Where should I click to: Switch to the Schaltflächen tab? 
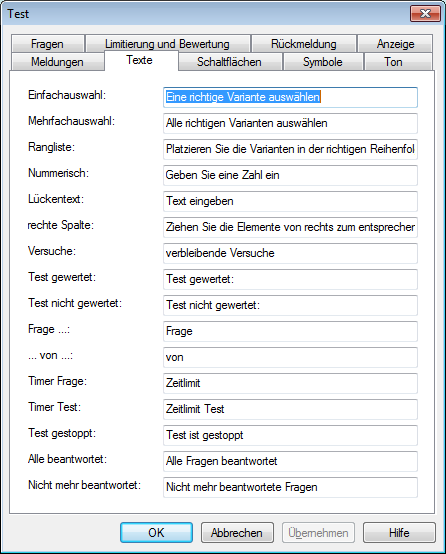tap(230, 62)
